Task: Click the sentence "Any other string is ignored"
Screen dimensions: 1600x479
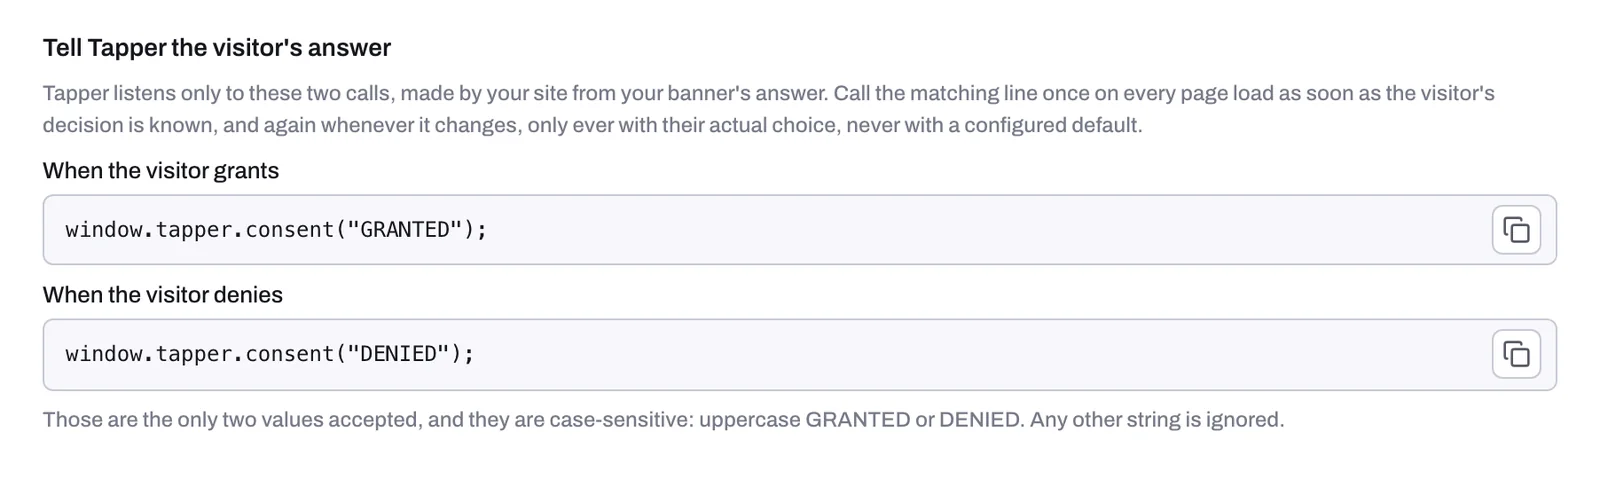Action: 1157,420
